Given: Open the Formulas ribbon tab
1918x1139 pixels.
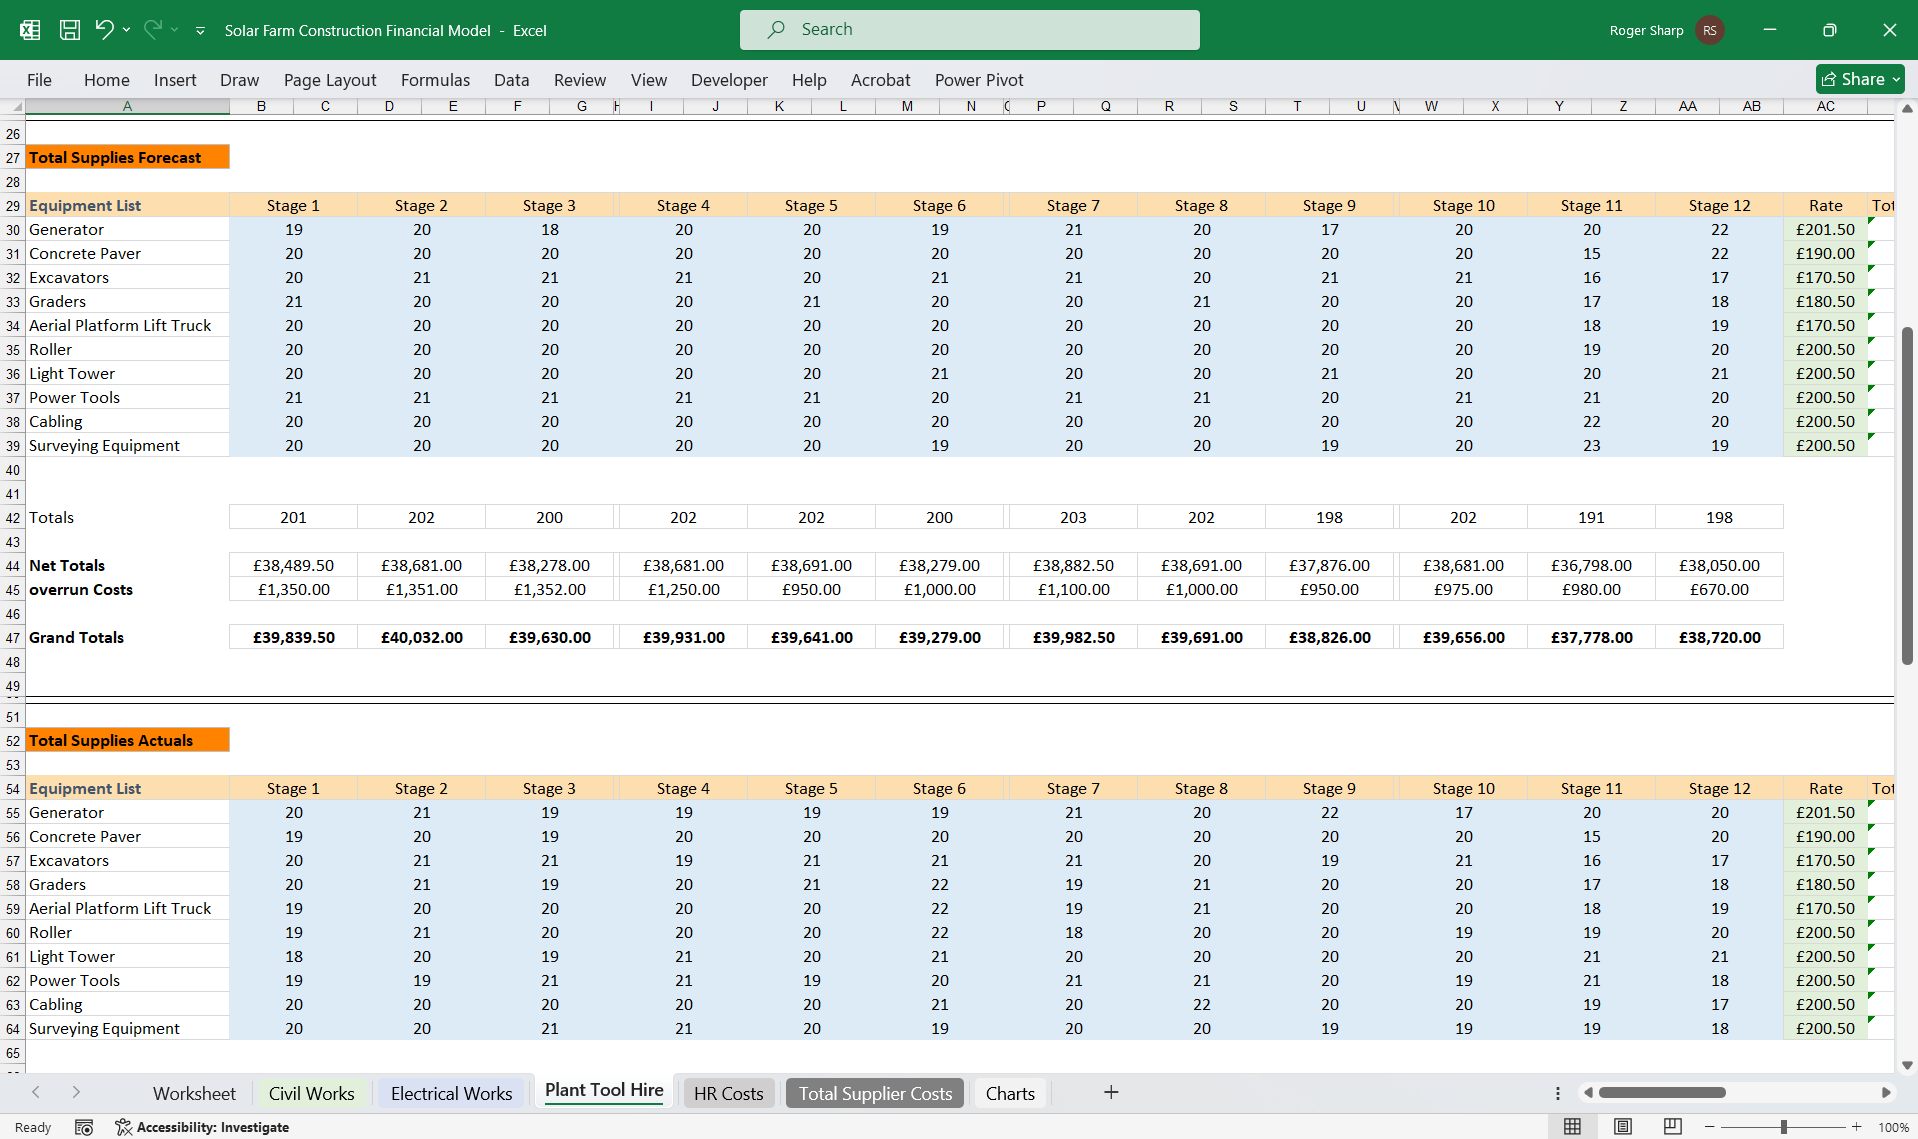Looking at the screenshot, I should (x=435, y=80).
